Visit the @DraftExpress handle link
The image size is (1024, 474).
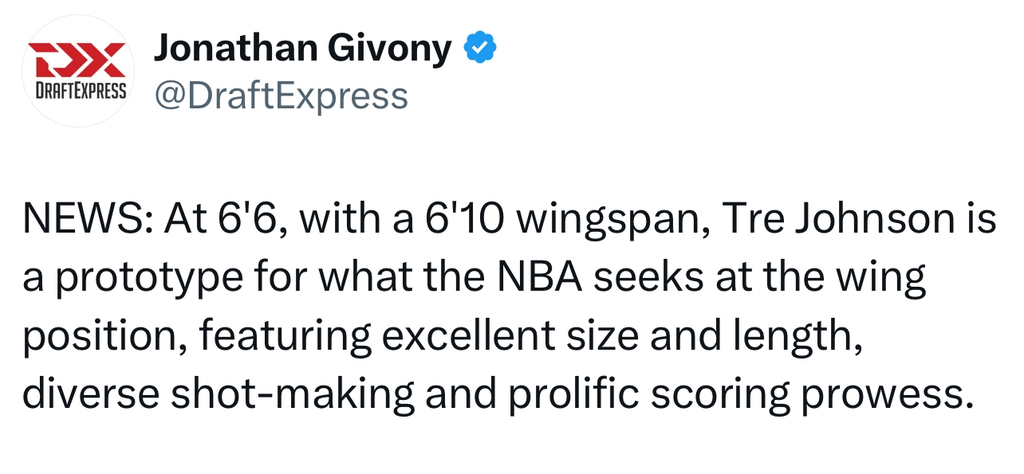click(280, 95)
